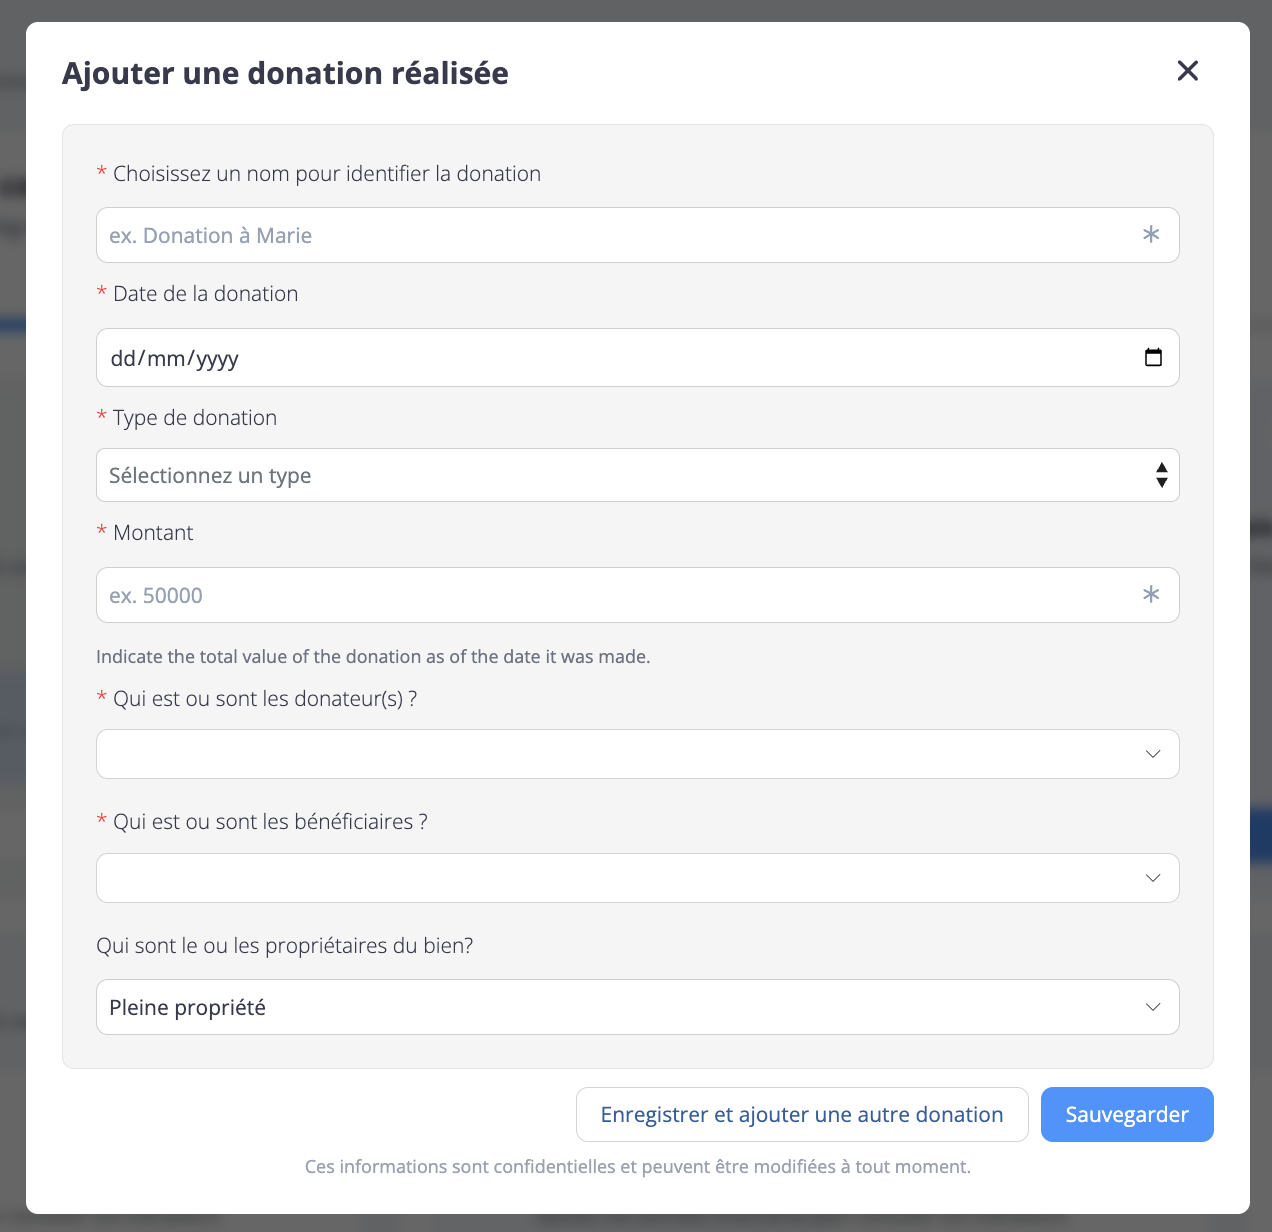Viewport: 1272px width, 1232px height.
Task: Click the chevron beside Pleine propriété
Action: click(1153, 1007)
